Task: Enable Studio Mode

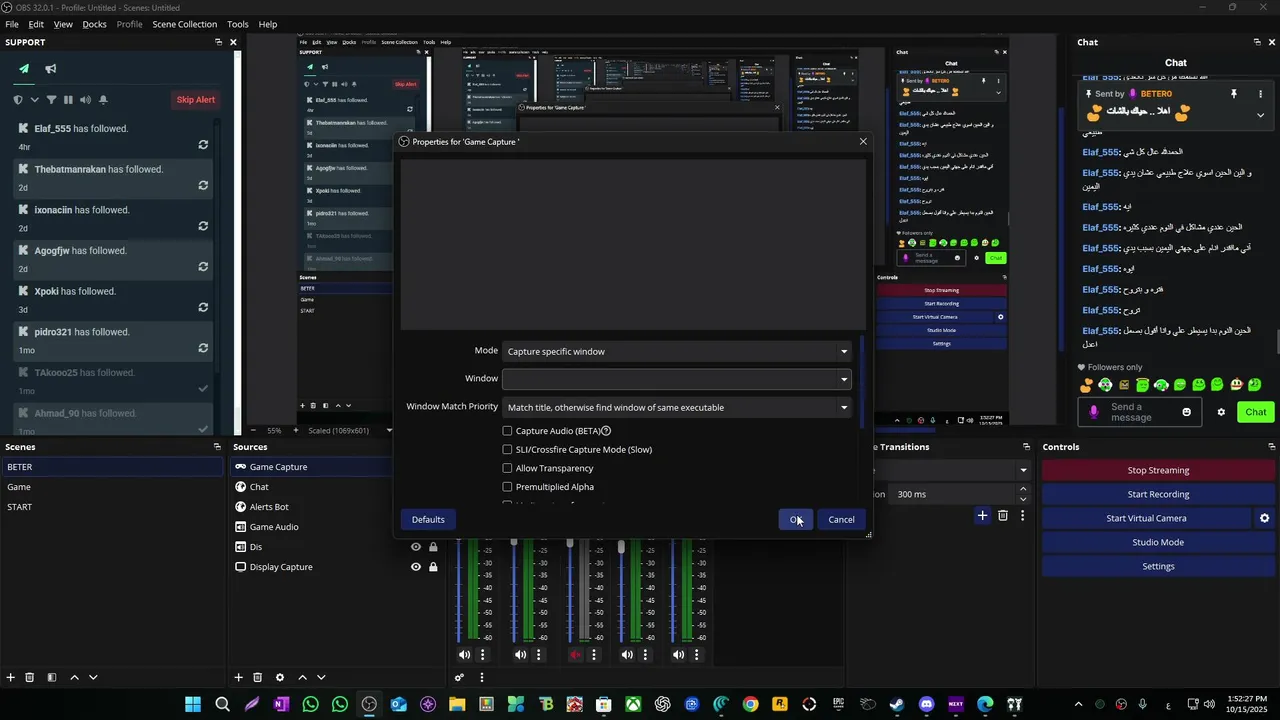Action: pyautogui.click(x=1158, y=542)
